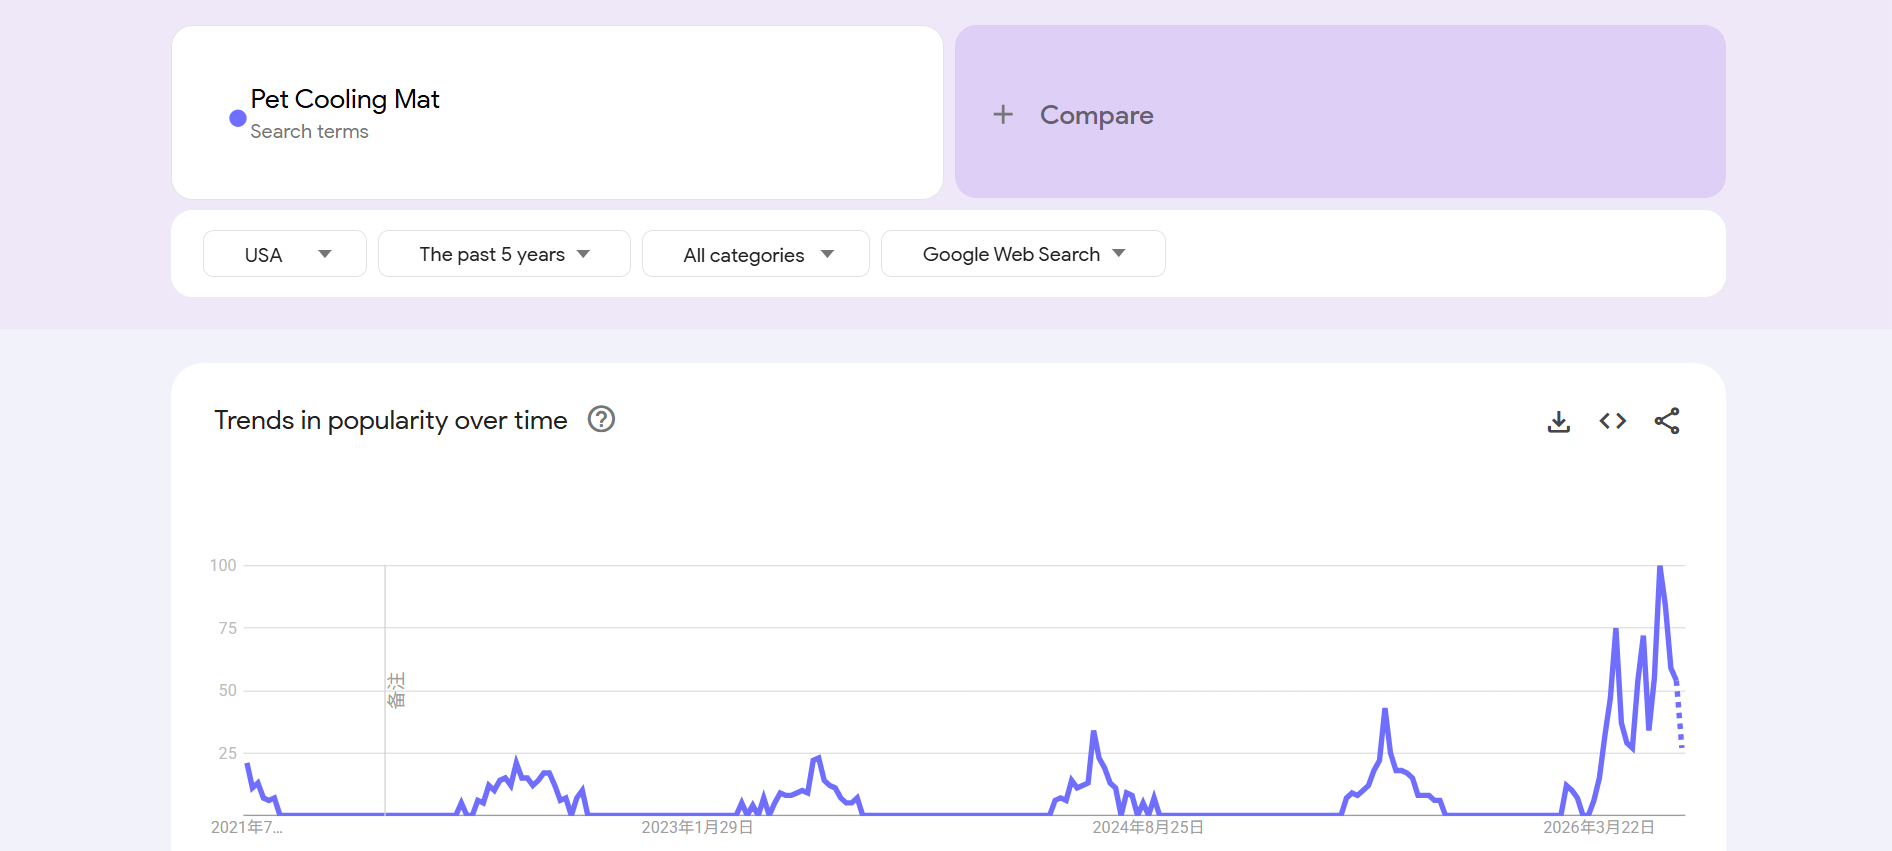The image size is (1892, 851).
Task: Open the embed code icon
Action: coord(1612,421)
